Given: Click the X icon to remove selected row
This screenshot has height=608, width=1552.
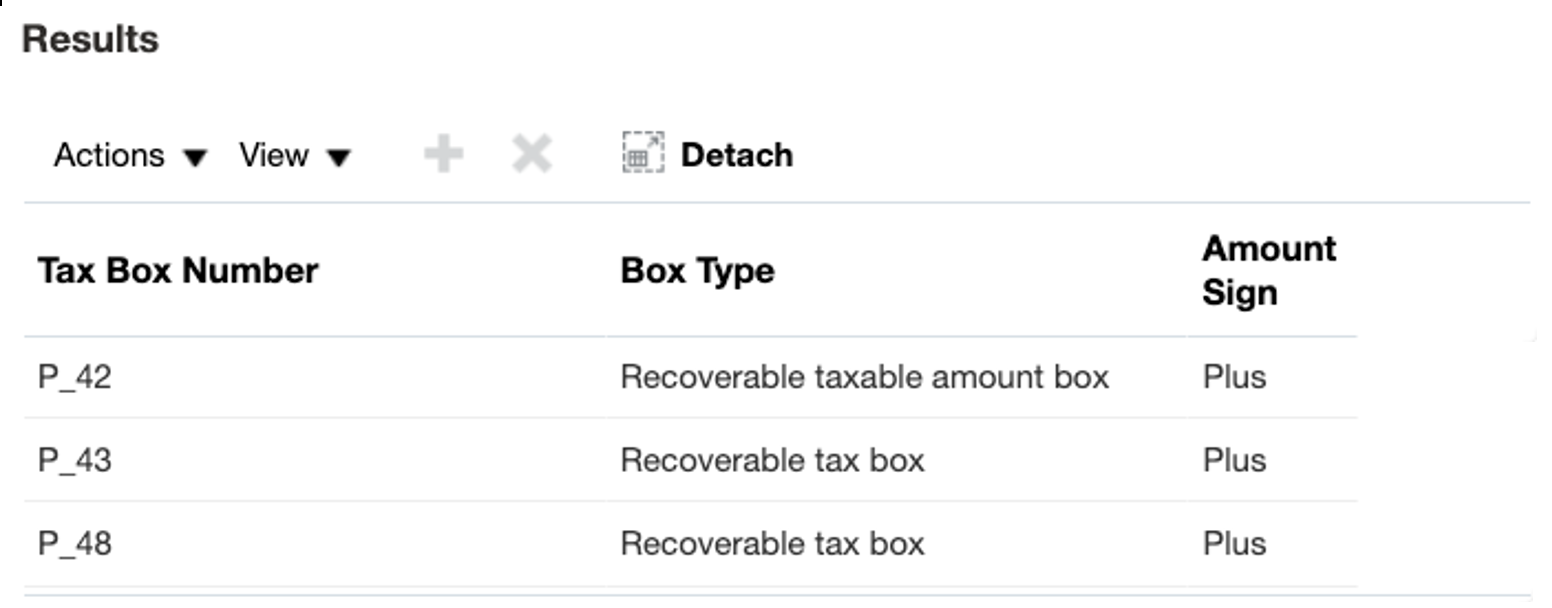Looking at the screenshot, I should 531,154.
